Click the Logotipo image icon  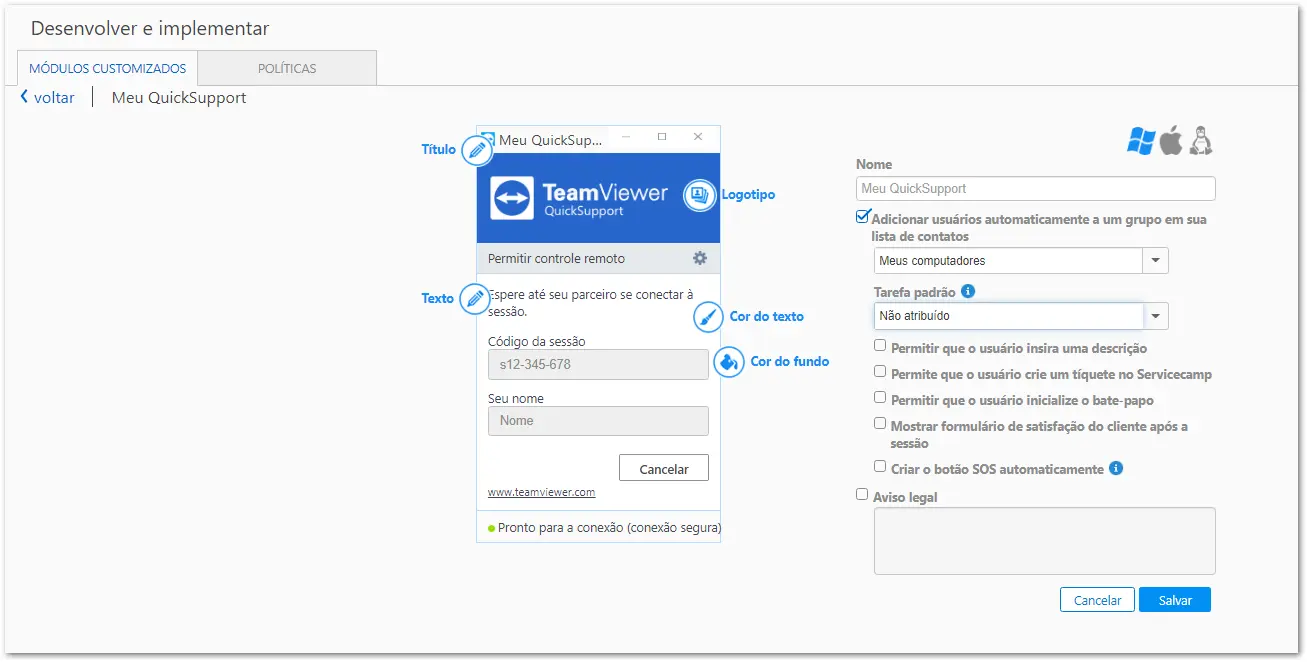[x=699, y=195]
